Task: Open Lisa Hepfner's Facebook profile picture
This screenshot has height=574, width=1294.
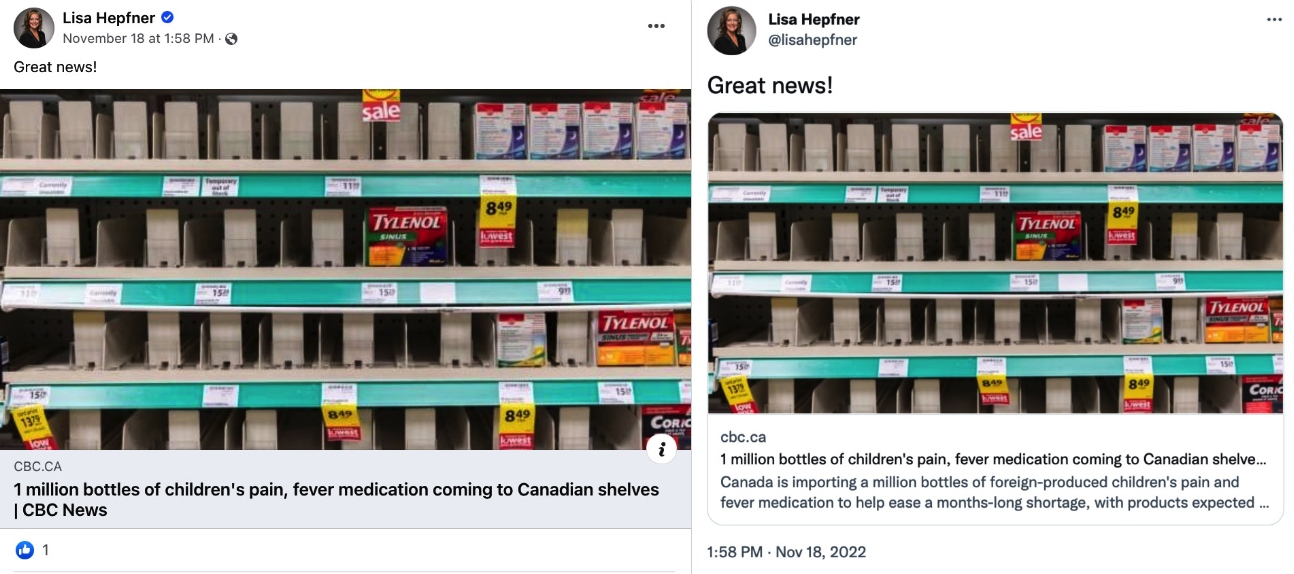Action: tap(33, 28)
